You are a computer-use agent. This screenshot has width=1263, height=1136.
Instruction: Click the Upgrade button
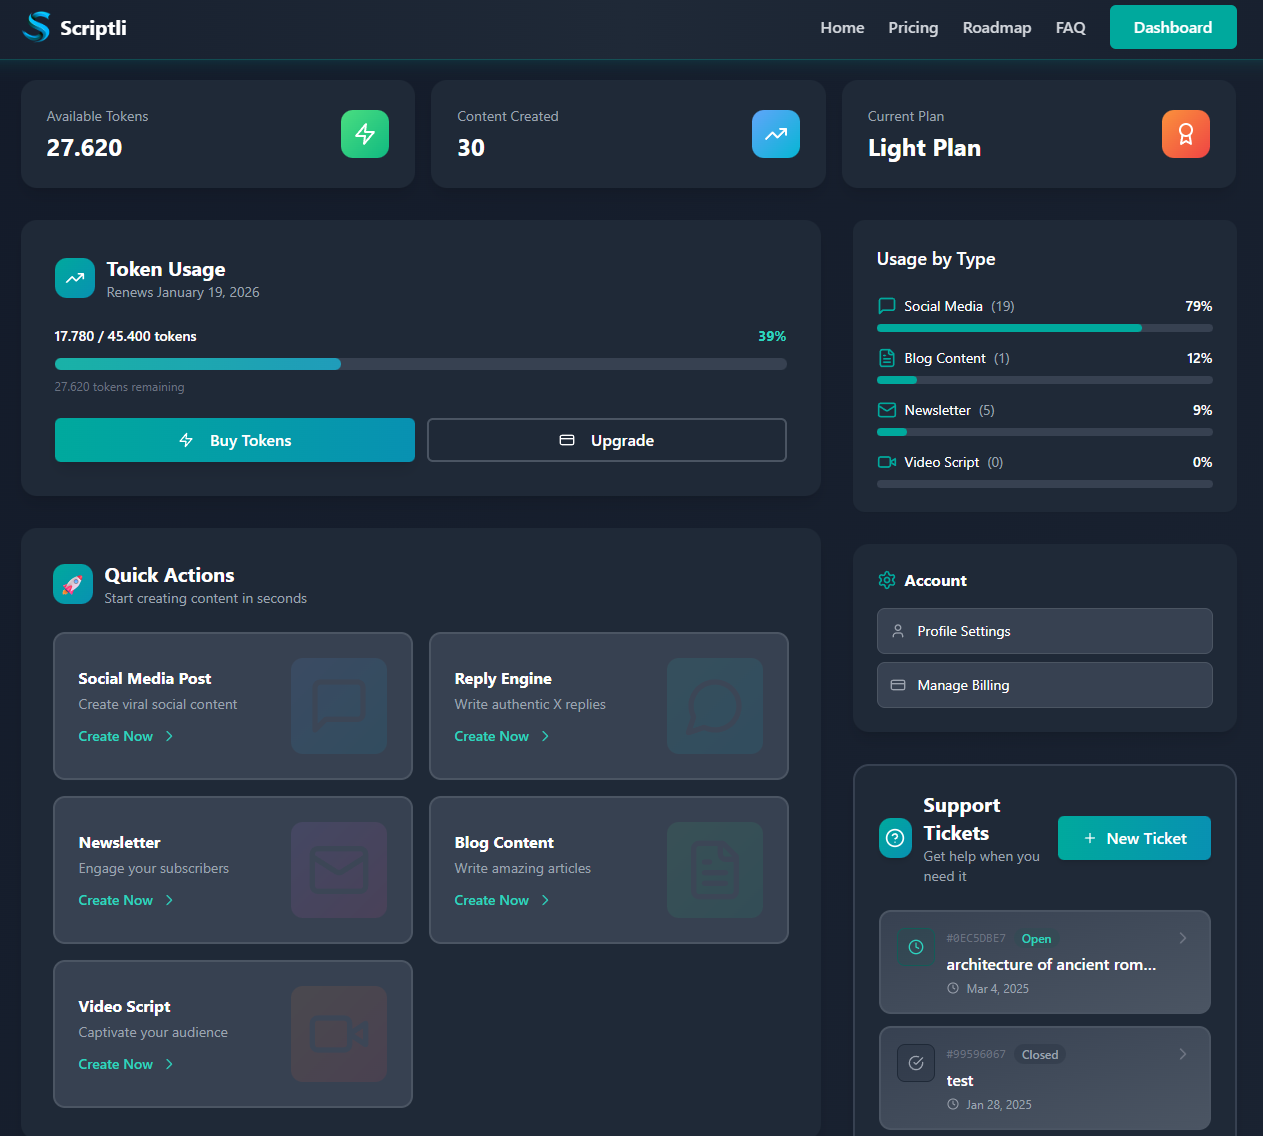(x=607, y=440)
